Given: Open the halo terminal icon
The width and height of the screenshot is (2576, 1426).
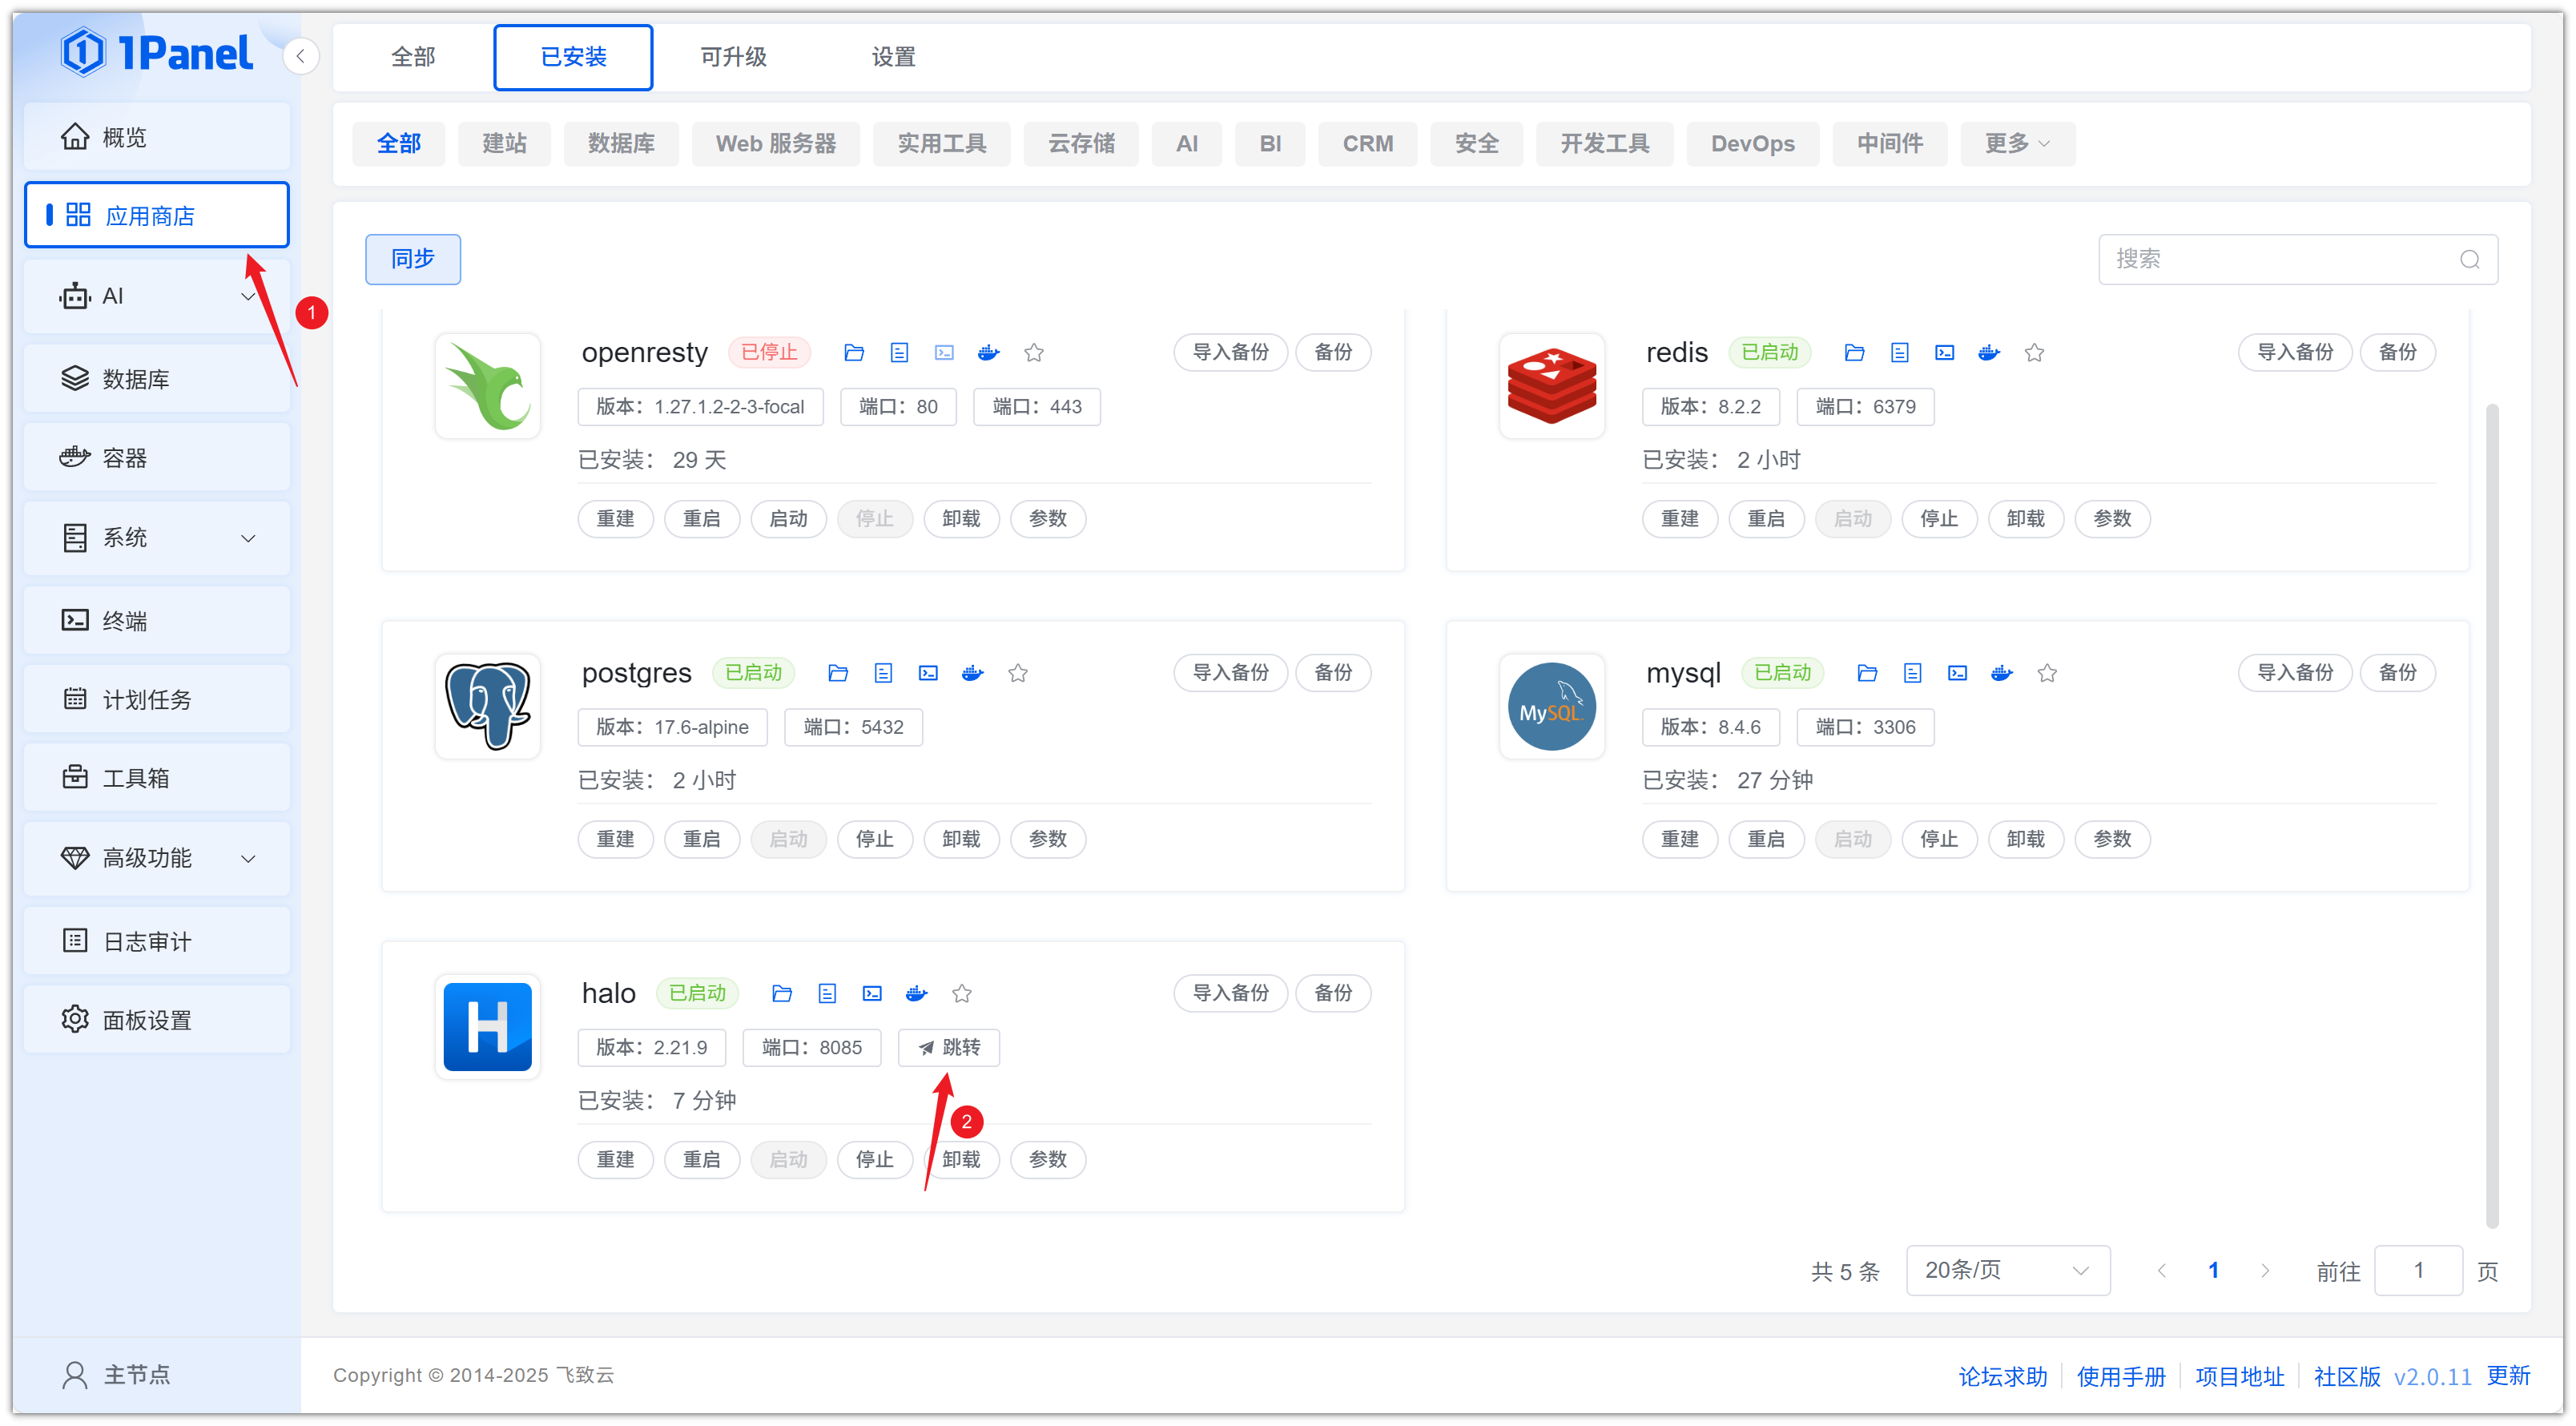Looking at the screenshot, I should click(872, 993).
